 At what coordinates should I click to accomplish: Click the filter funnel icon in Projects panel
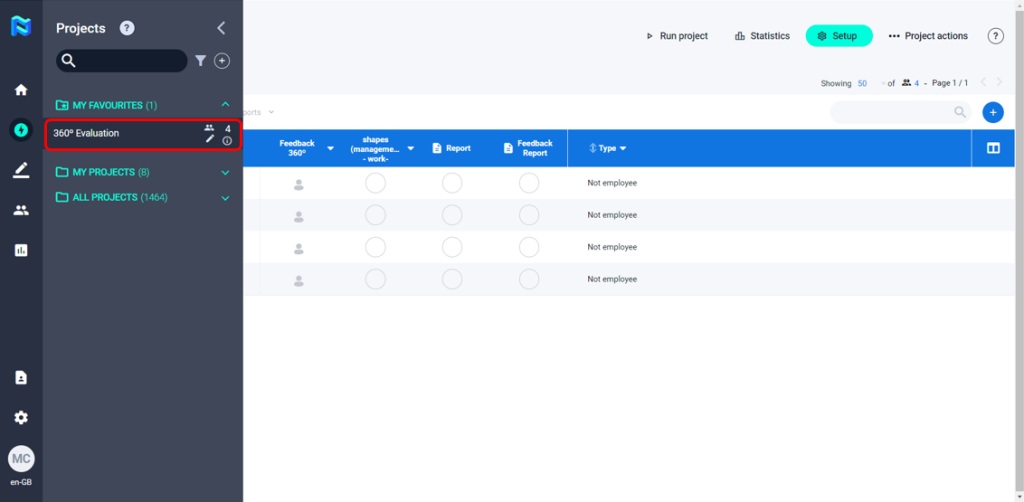click(200, 61)
